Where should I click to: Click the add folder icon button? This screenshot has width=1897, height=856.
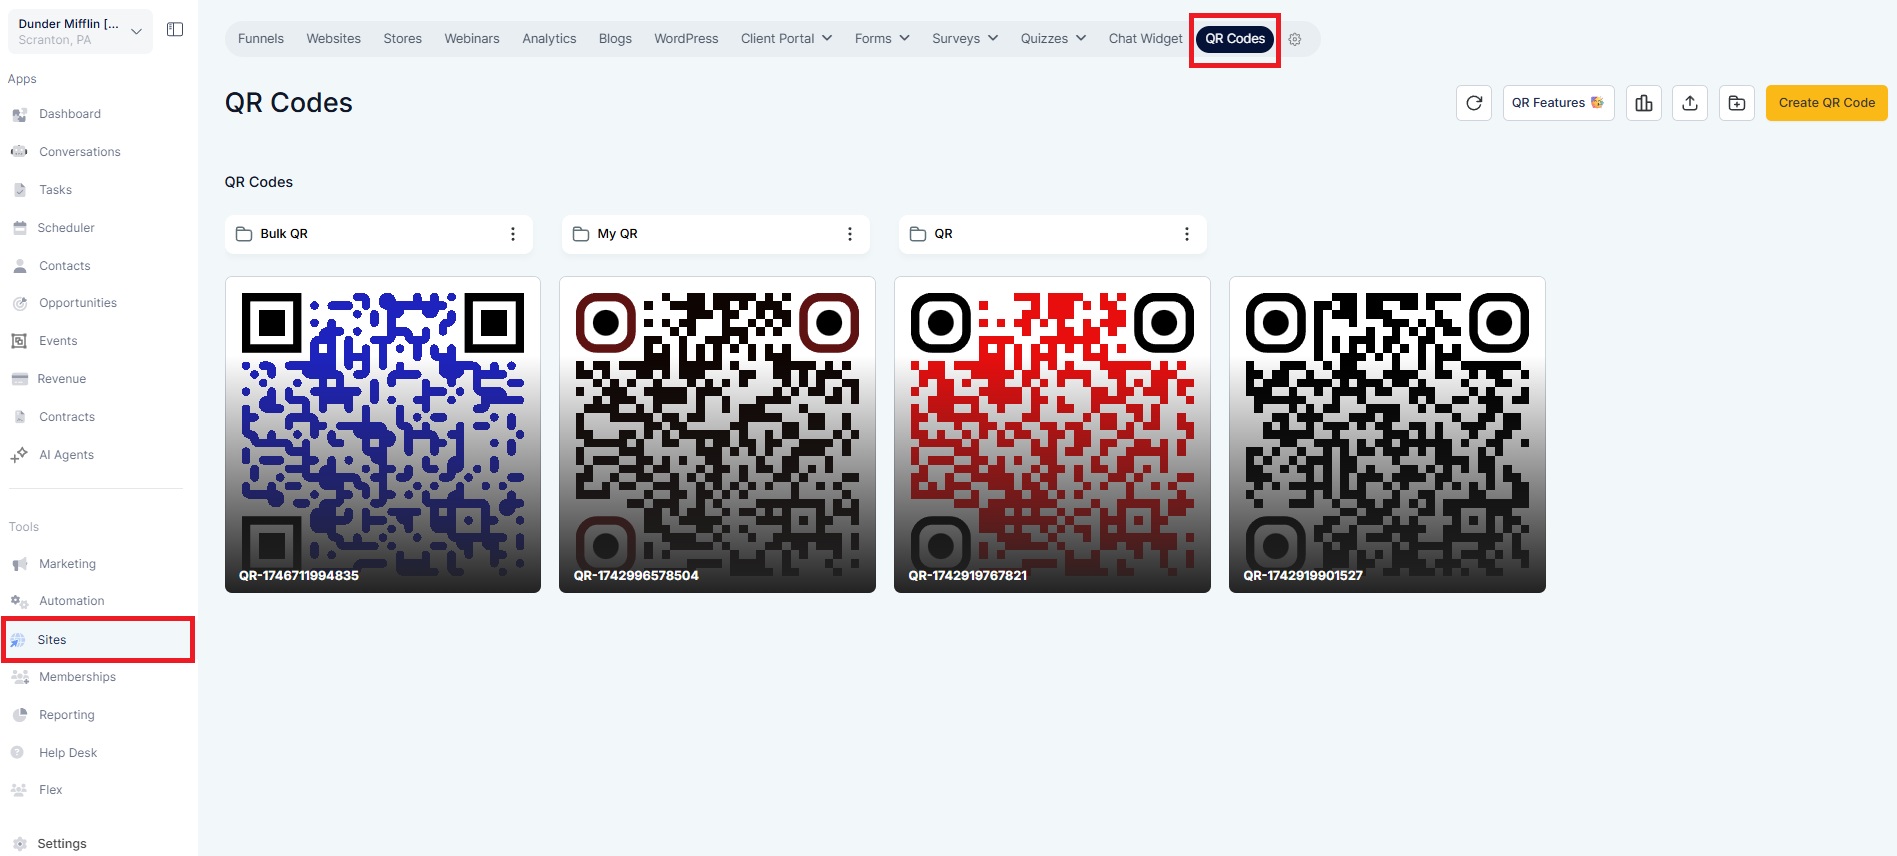[1737, 103]
